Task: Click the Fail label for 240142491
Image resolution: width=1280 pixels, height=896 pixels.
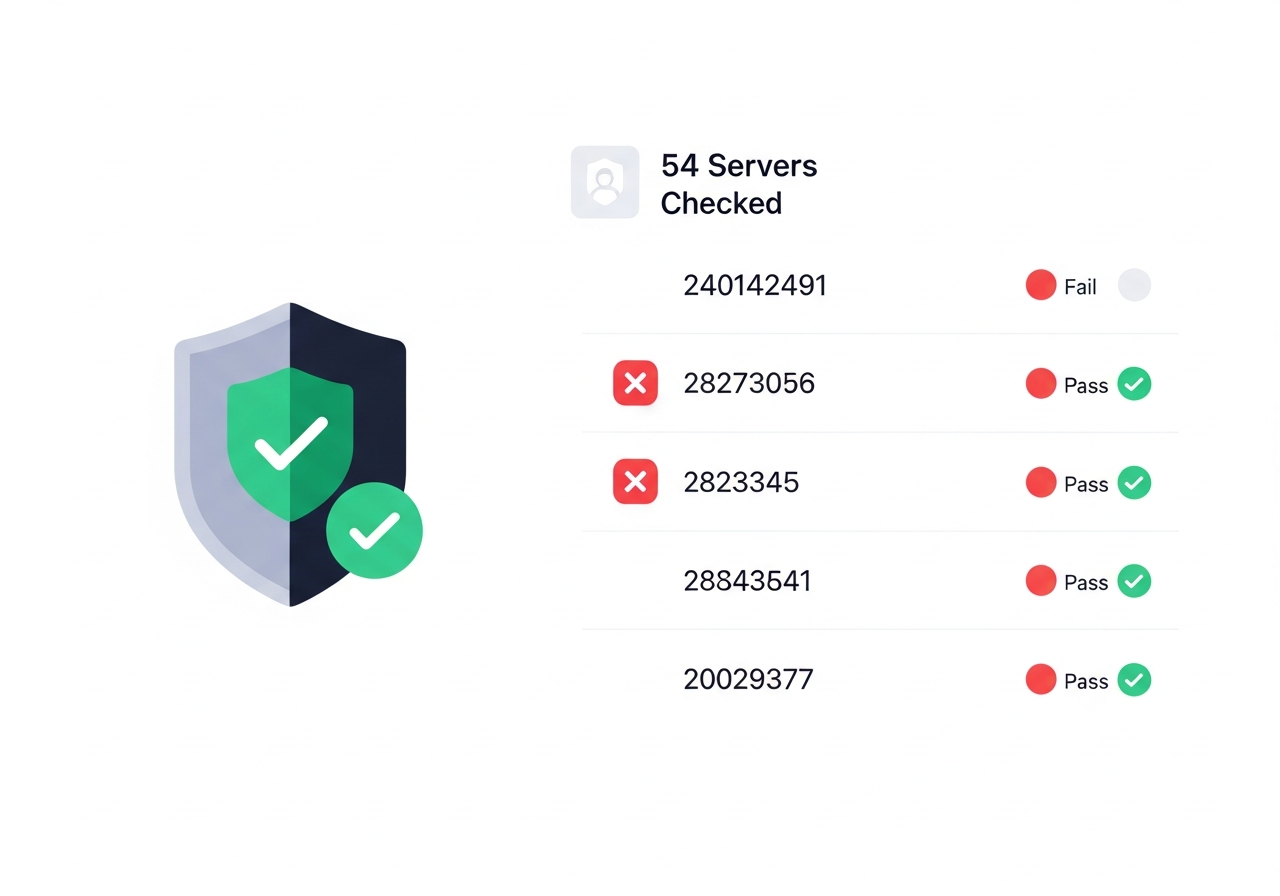Action: pyautogui.click(x=1081, y=286)
